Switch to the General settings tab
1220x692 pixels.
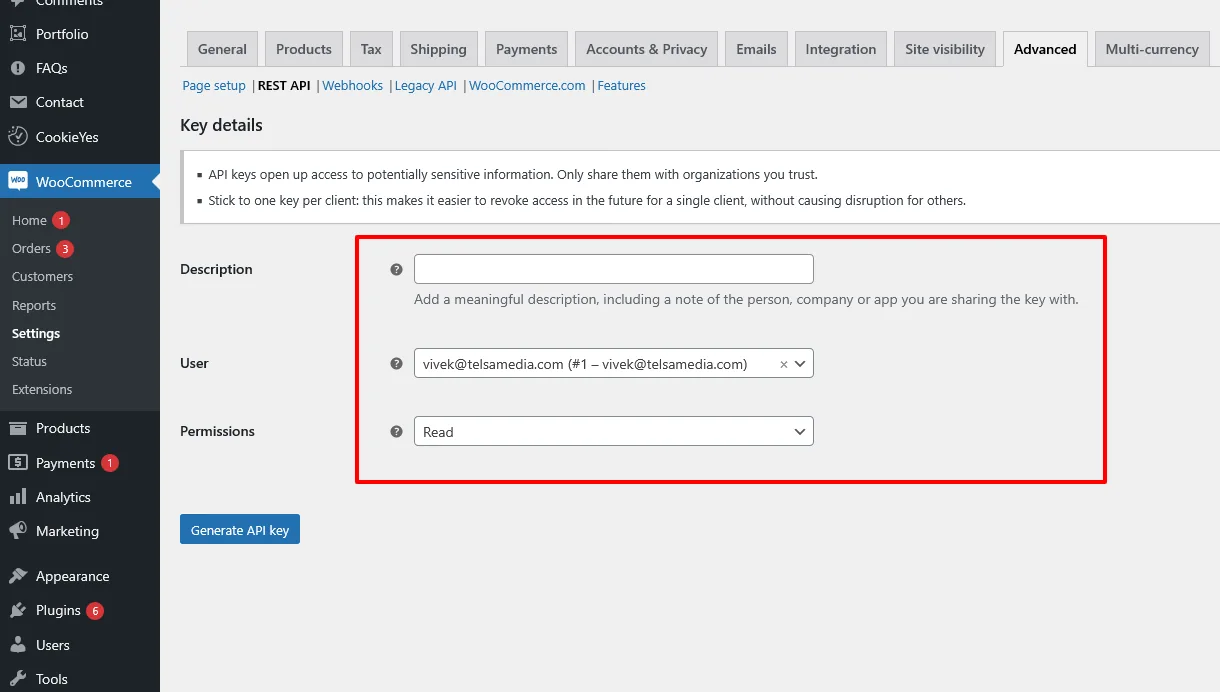click(x=222, y=49)
